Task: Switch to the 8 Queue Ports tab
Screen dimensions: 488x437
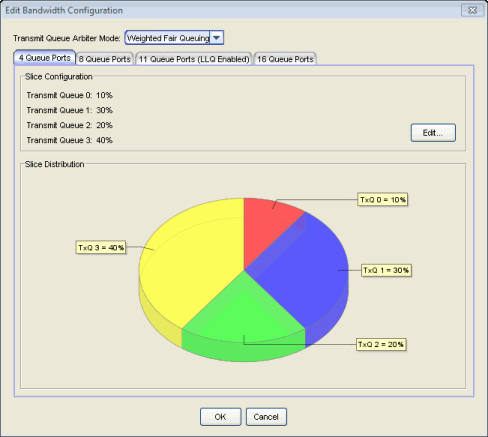Action: (x=105, y=59)
